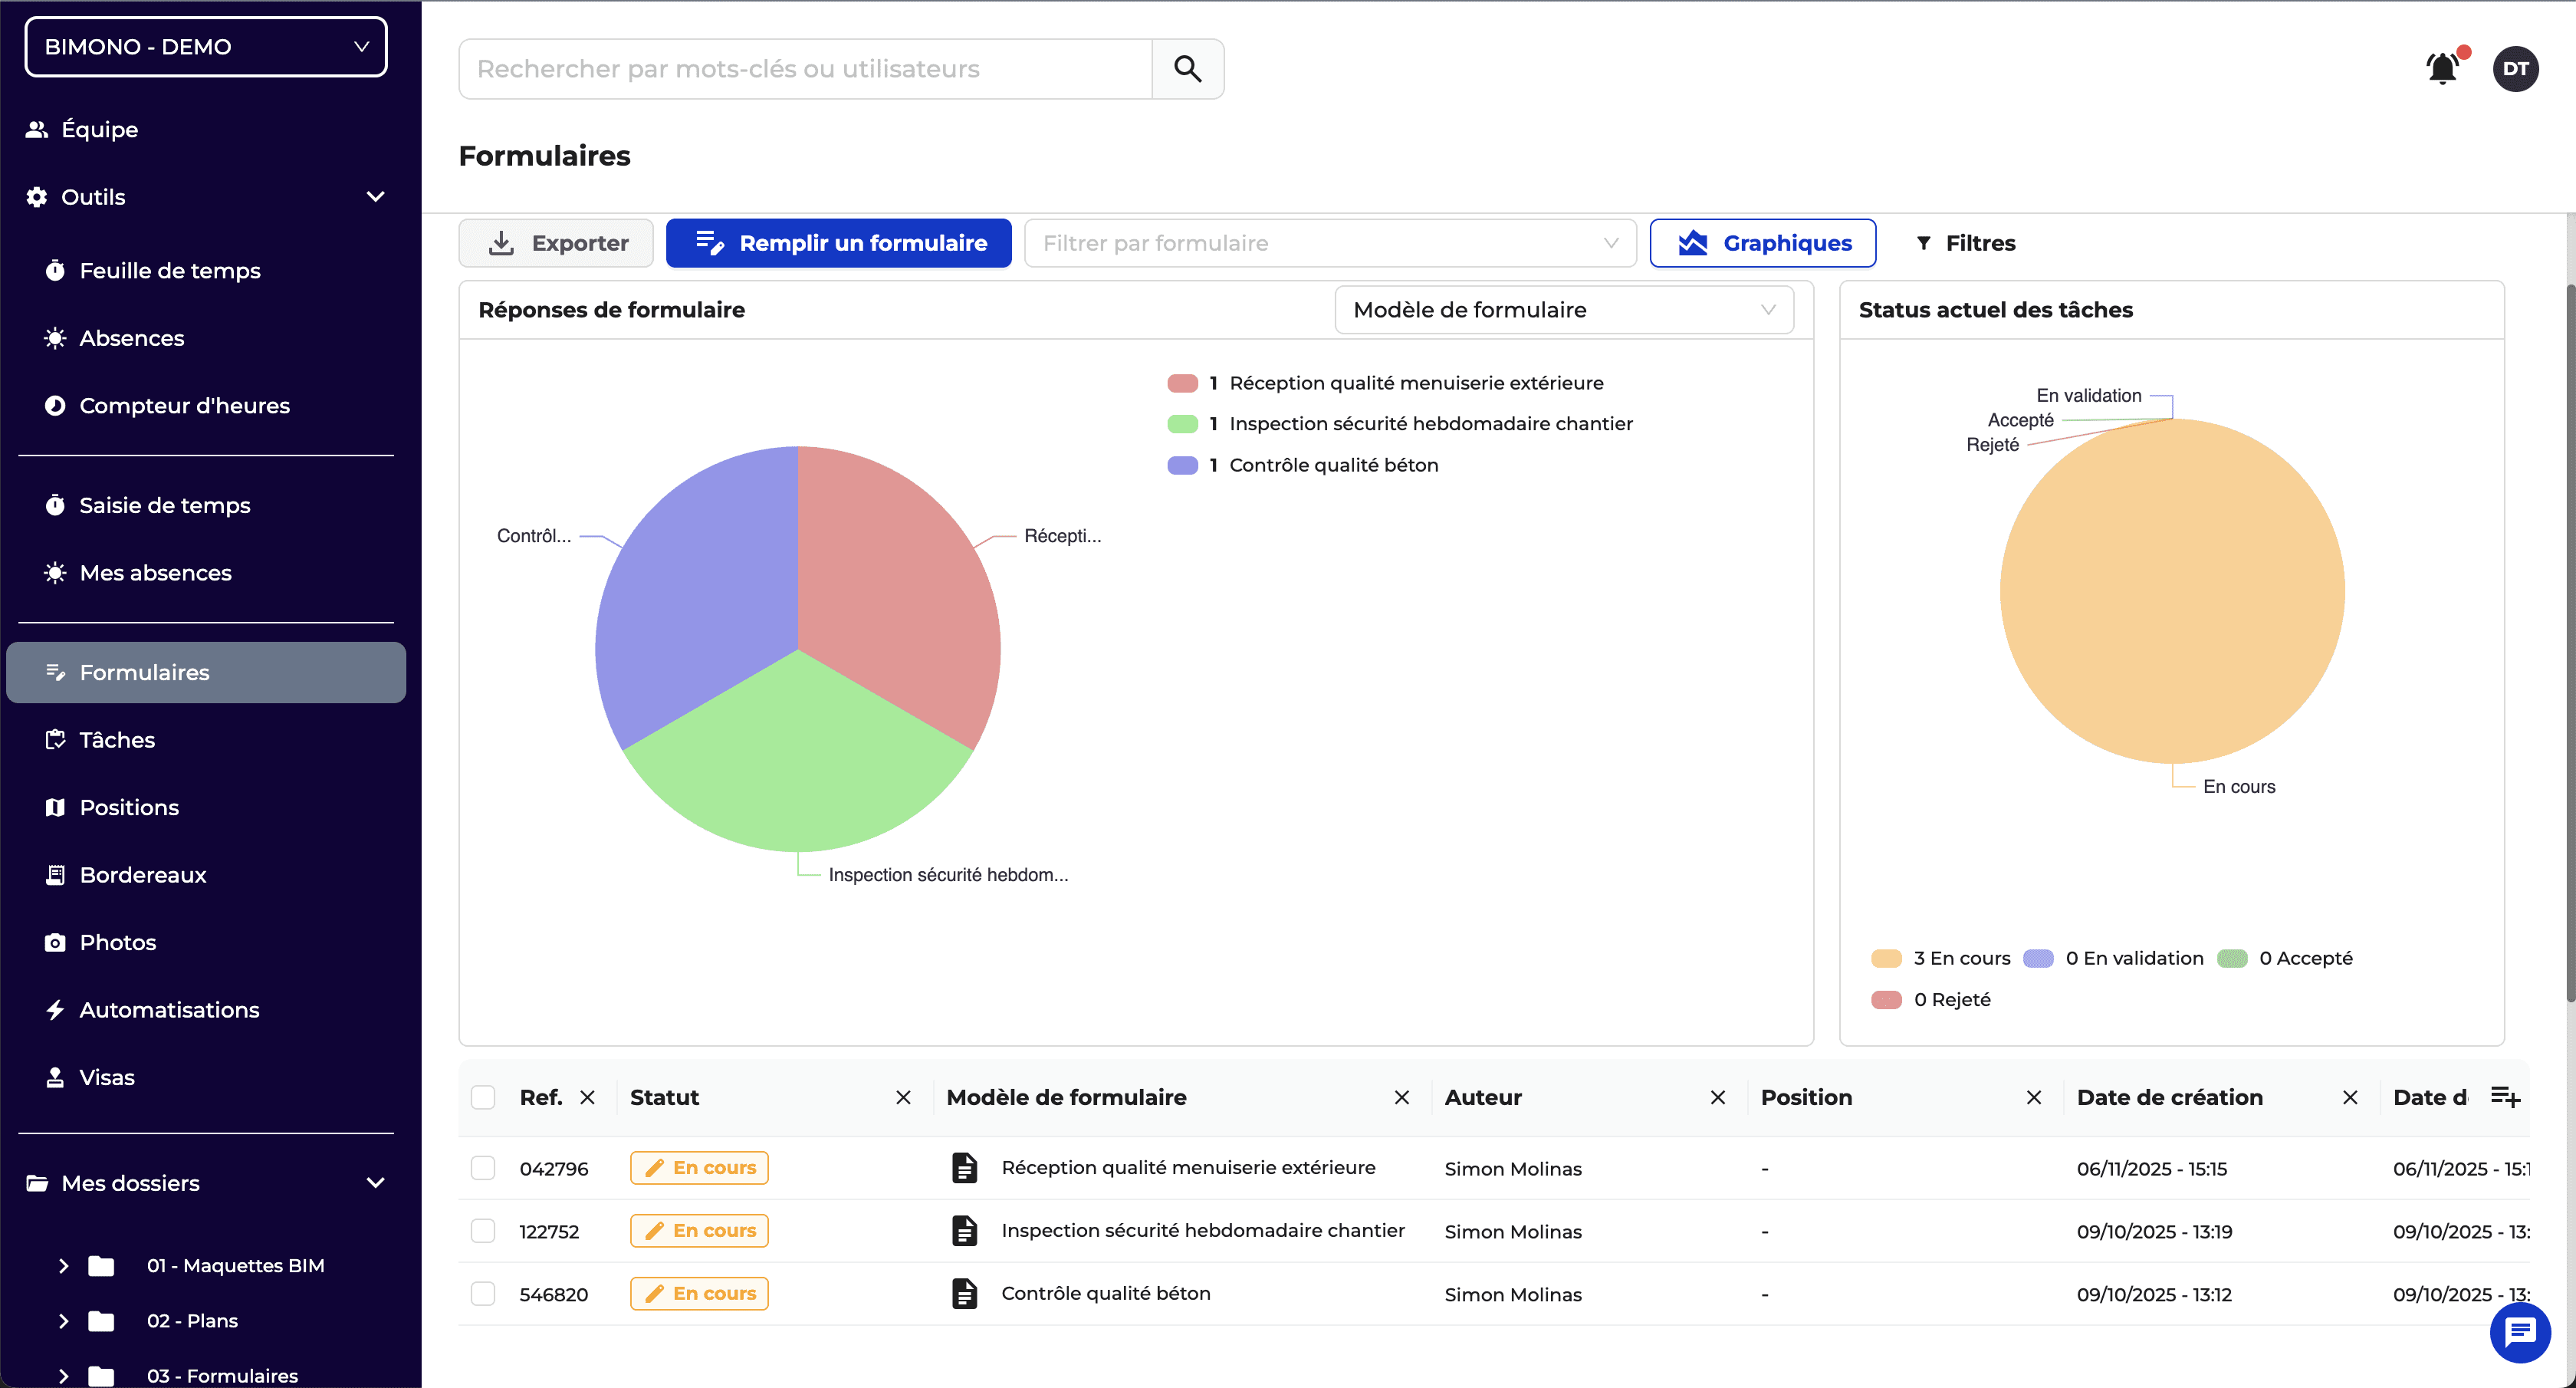Click the keyword search input field

[x=805, y=69]
